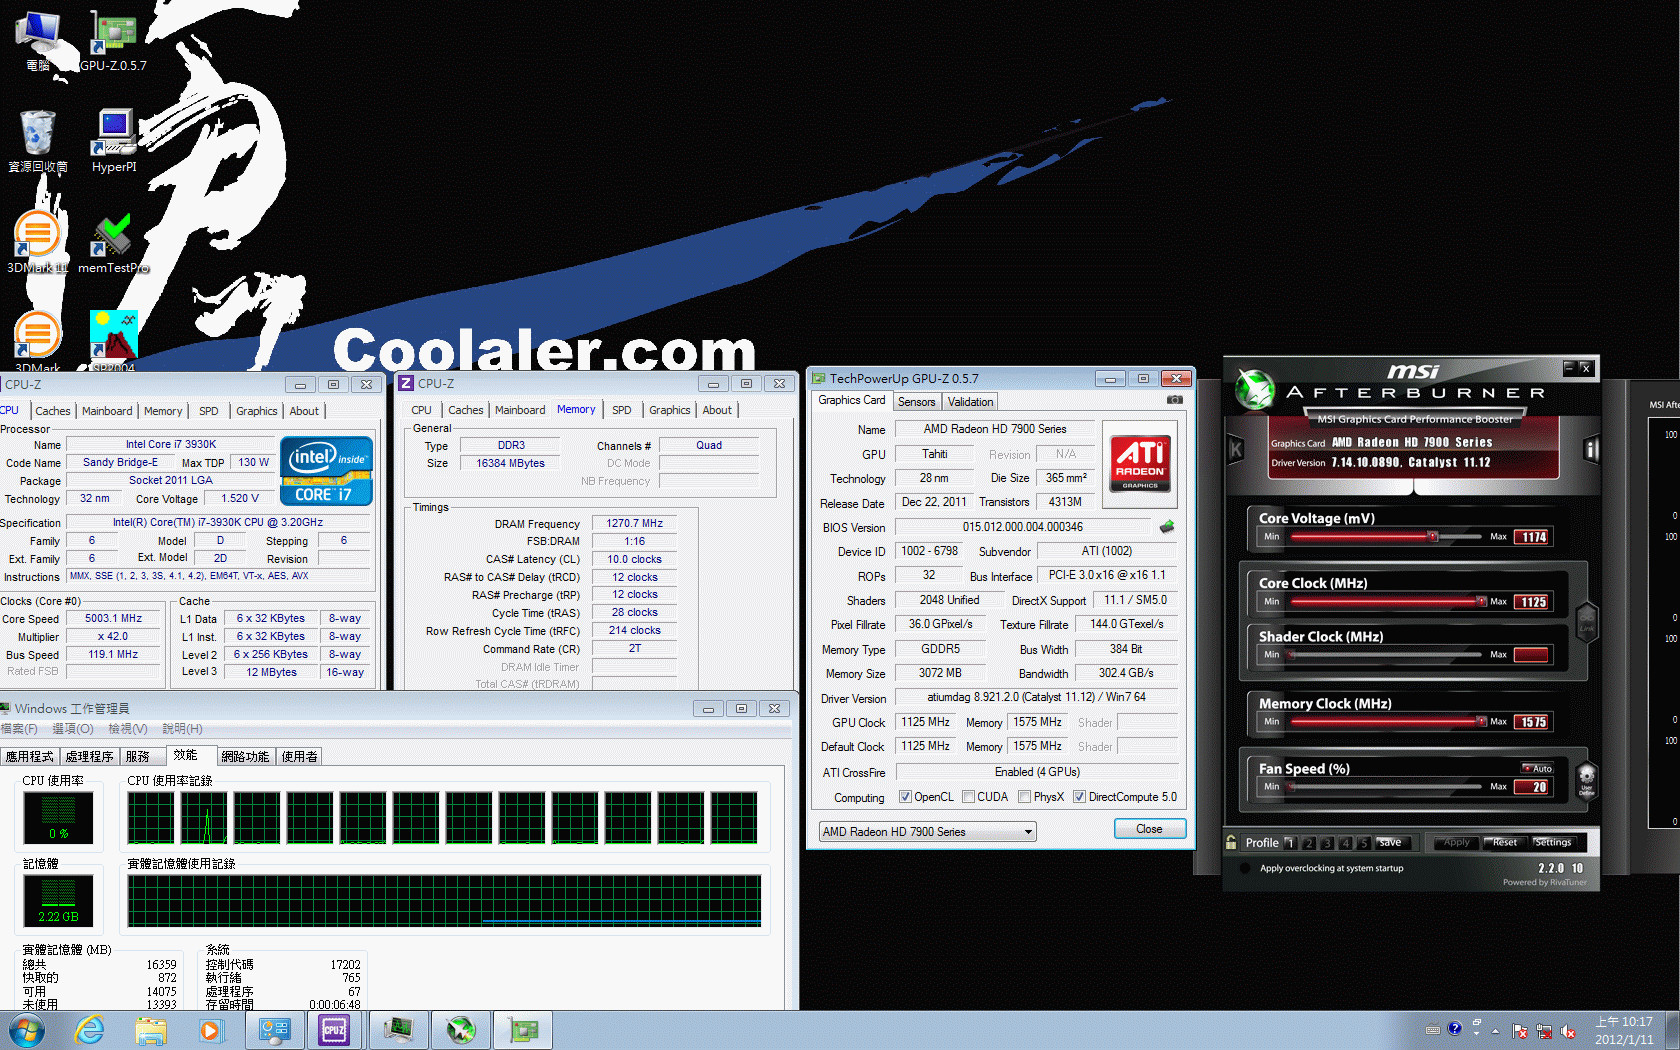Open Caches tab in the left CPU-Z window
The image size is (1680, 1050).
pos(53,411)
